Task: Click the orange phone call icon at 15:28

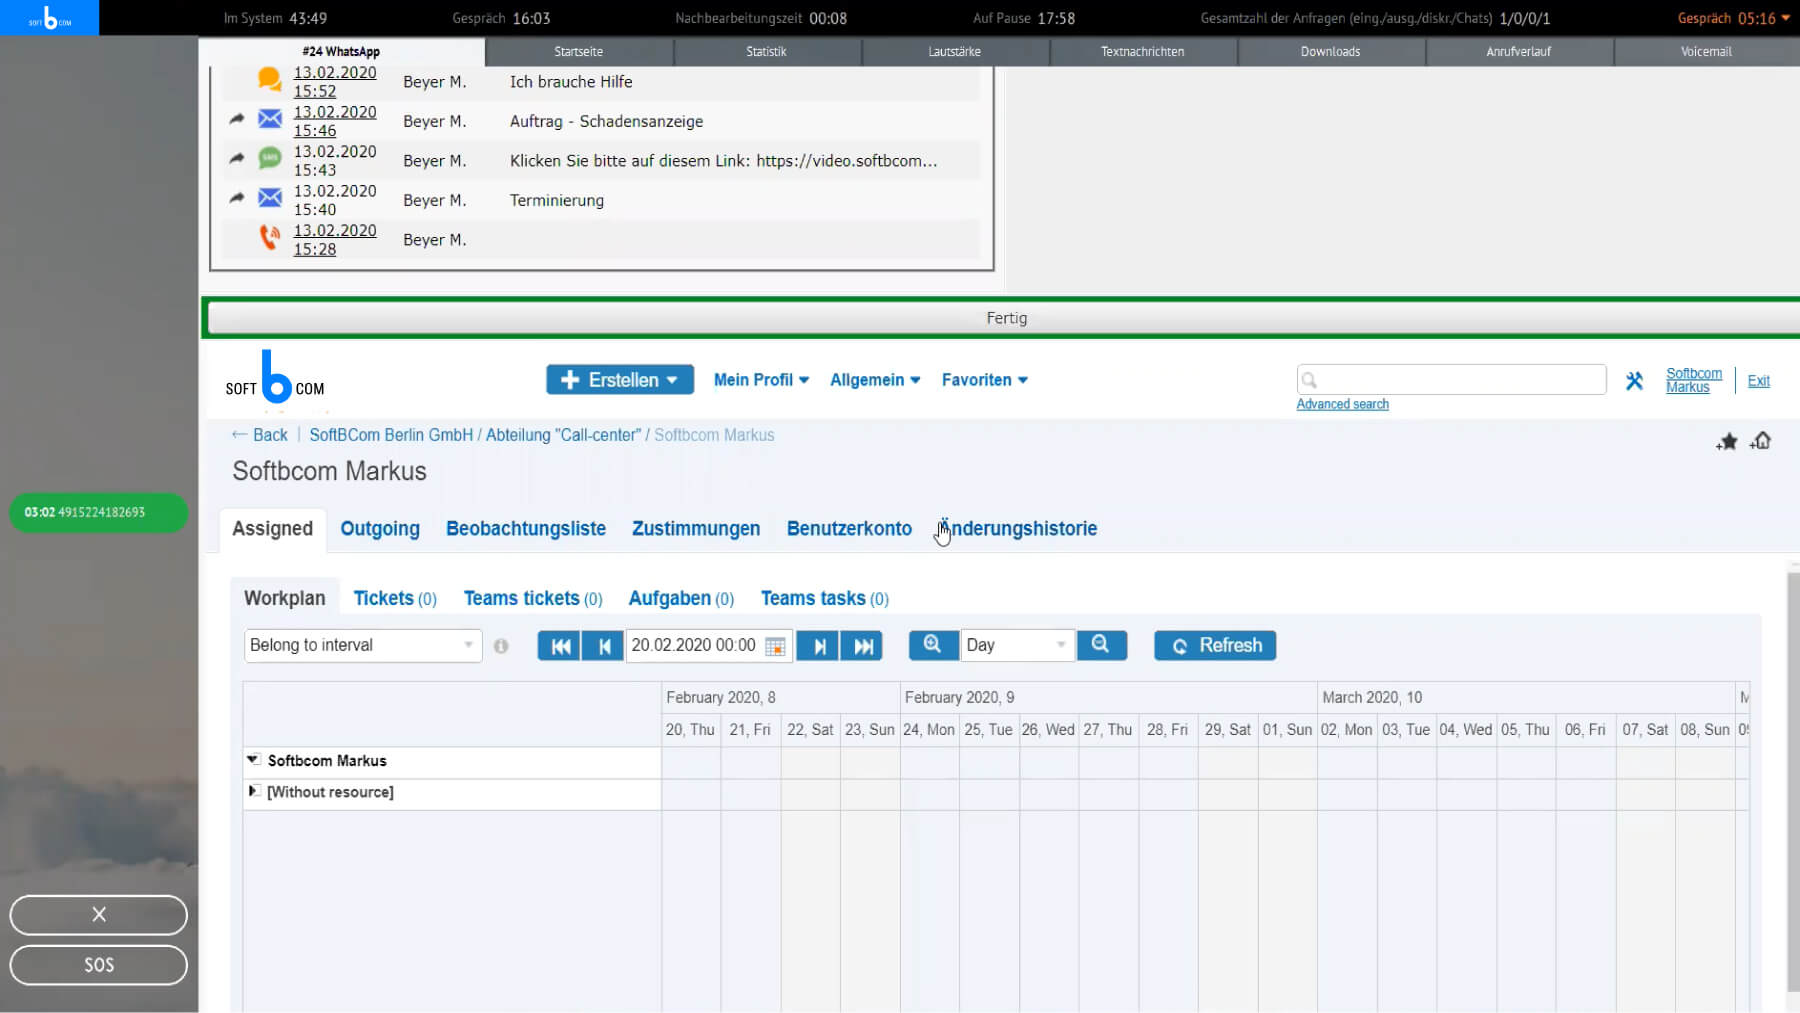Action: [269, 237]
